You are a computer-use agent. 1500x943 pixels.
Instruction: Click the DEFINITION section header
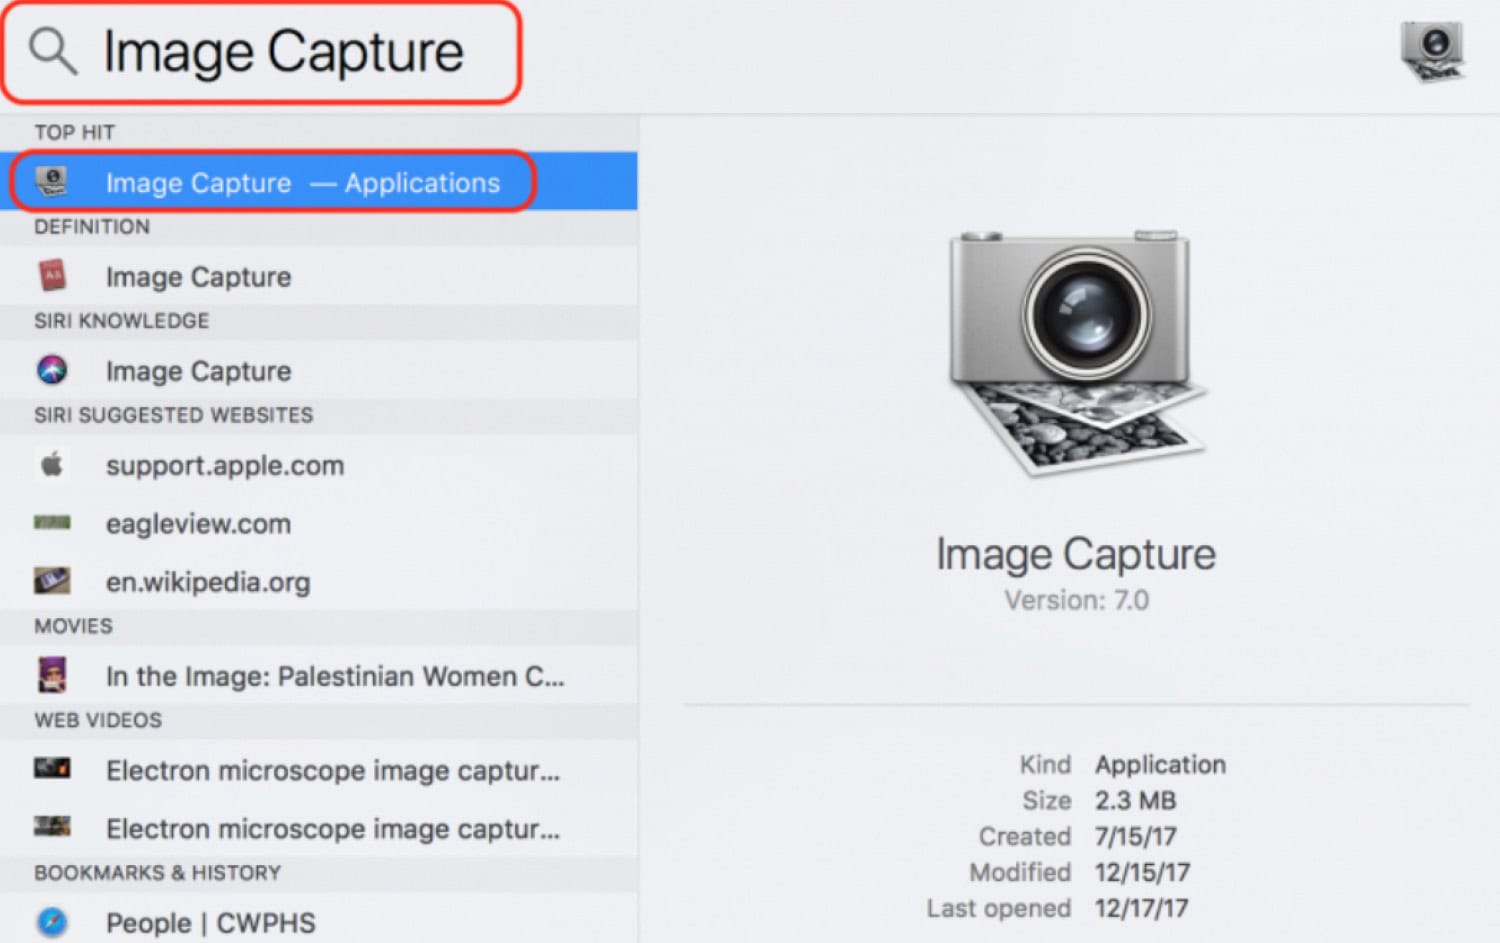coord(92,227)
